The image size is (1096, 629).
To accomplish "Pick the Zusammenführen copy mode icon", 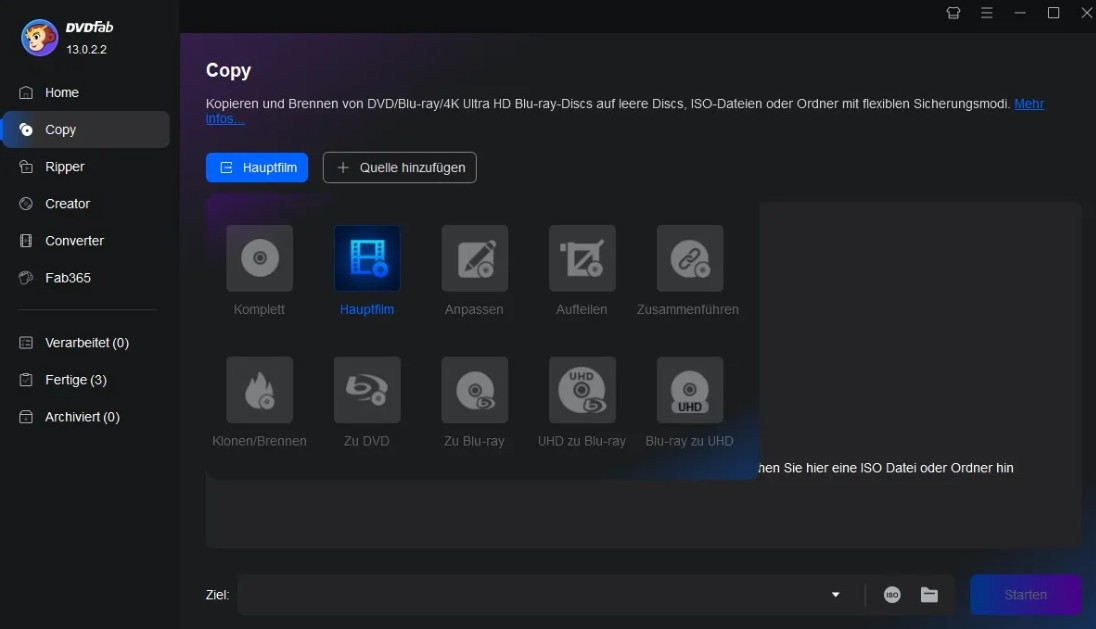I will [690, 258].
